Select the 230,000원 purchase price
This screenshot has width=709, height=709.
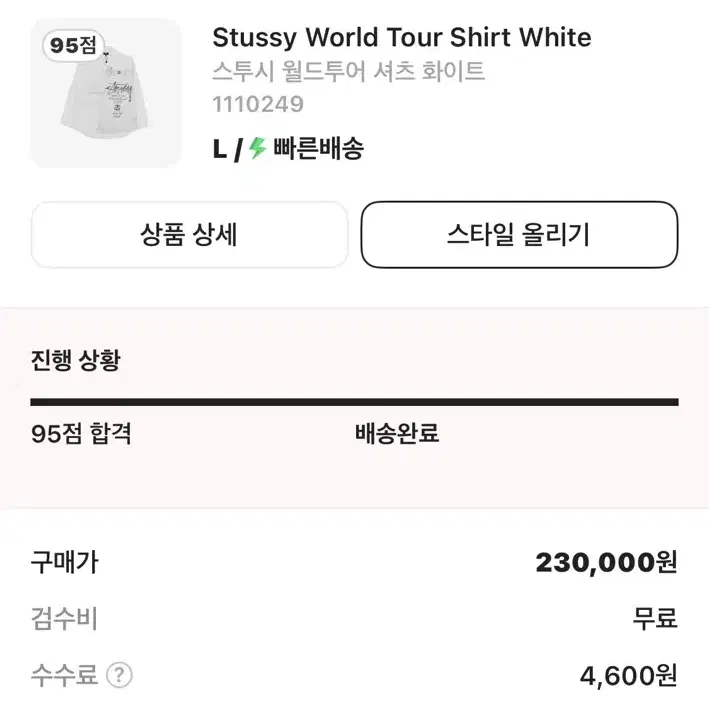(606, 562)
